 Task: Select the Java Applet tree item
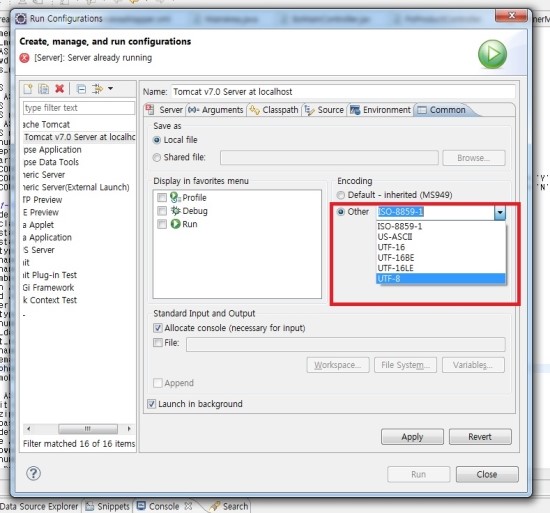point(39,225)
